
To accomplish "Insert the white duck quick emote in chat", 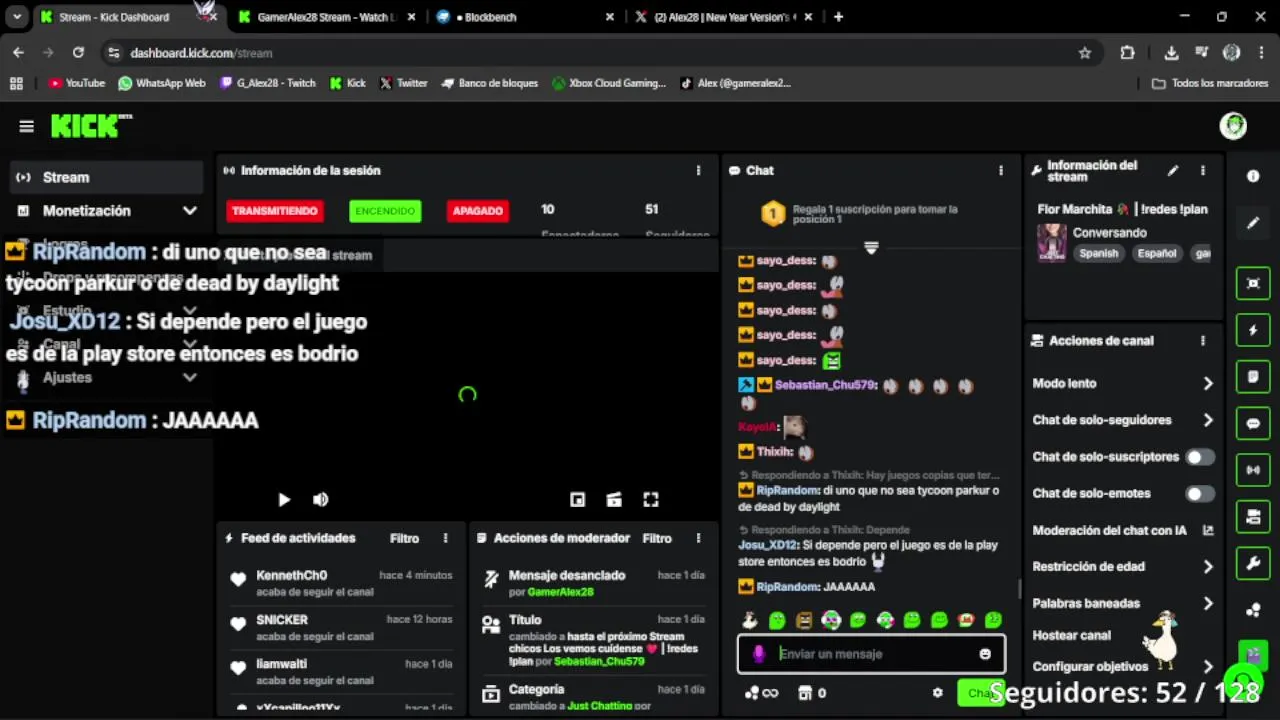I will coord(749,621).
